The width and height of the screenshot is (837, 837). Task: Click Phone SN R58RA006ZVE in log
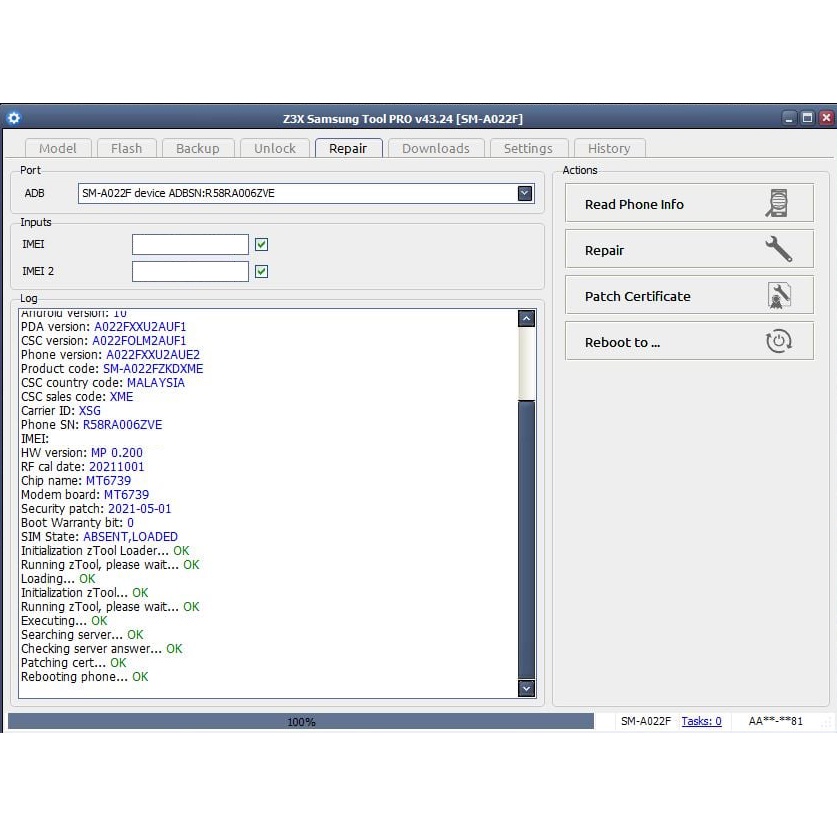[122, 425]
